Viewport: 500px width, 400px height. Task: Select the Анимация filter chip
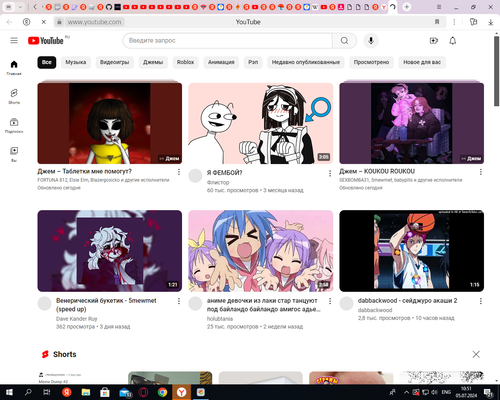coord(221,62)
